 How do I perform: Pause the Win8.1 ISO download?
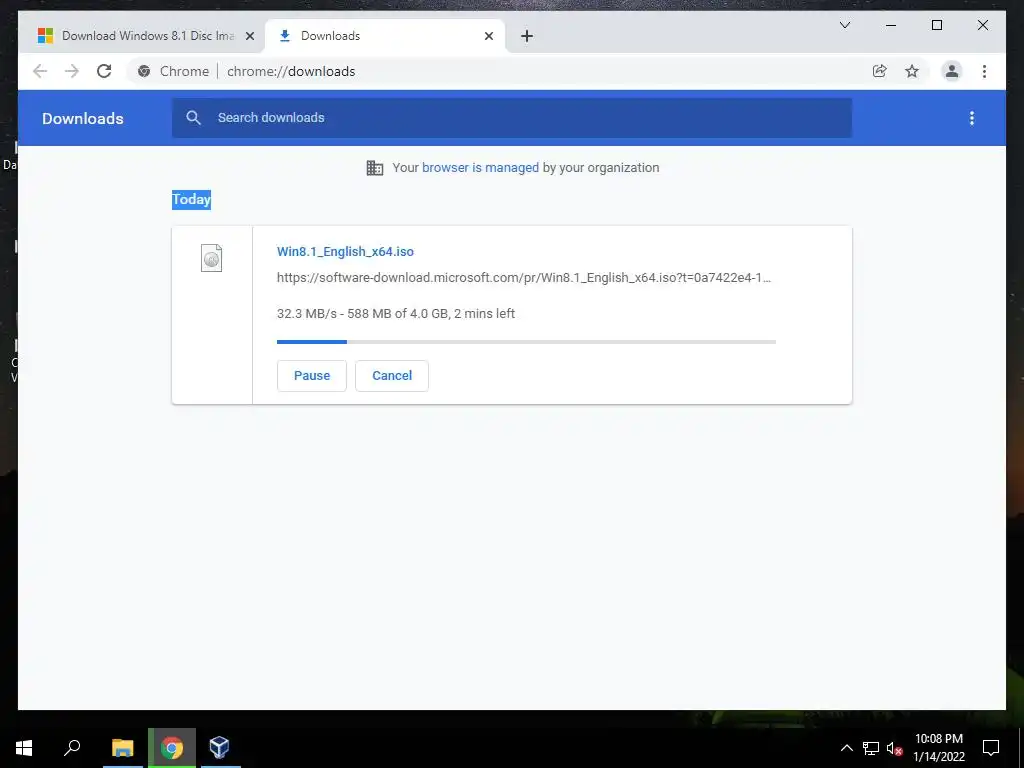click(x=312, y=376)
